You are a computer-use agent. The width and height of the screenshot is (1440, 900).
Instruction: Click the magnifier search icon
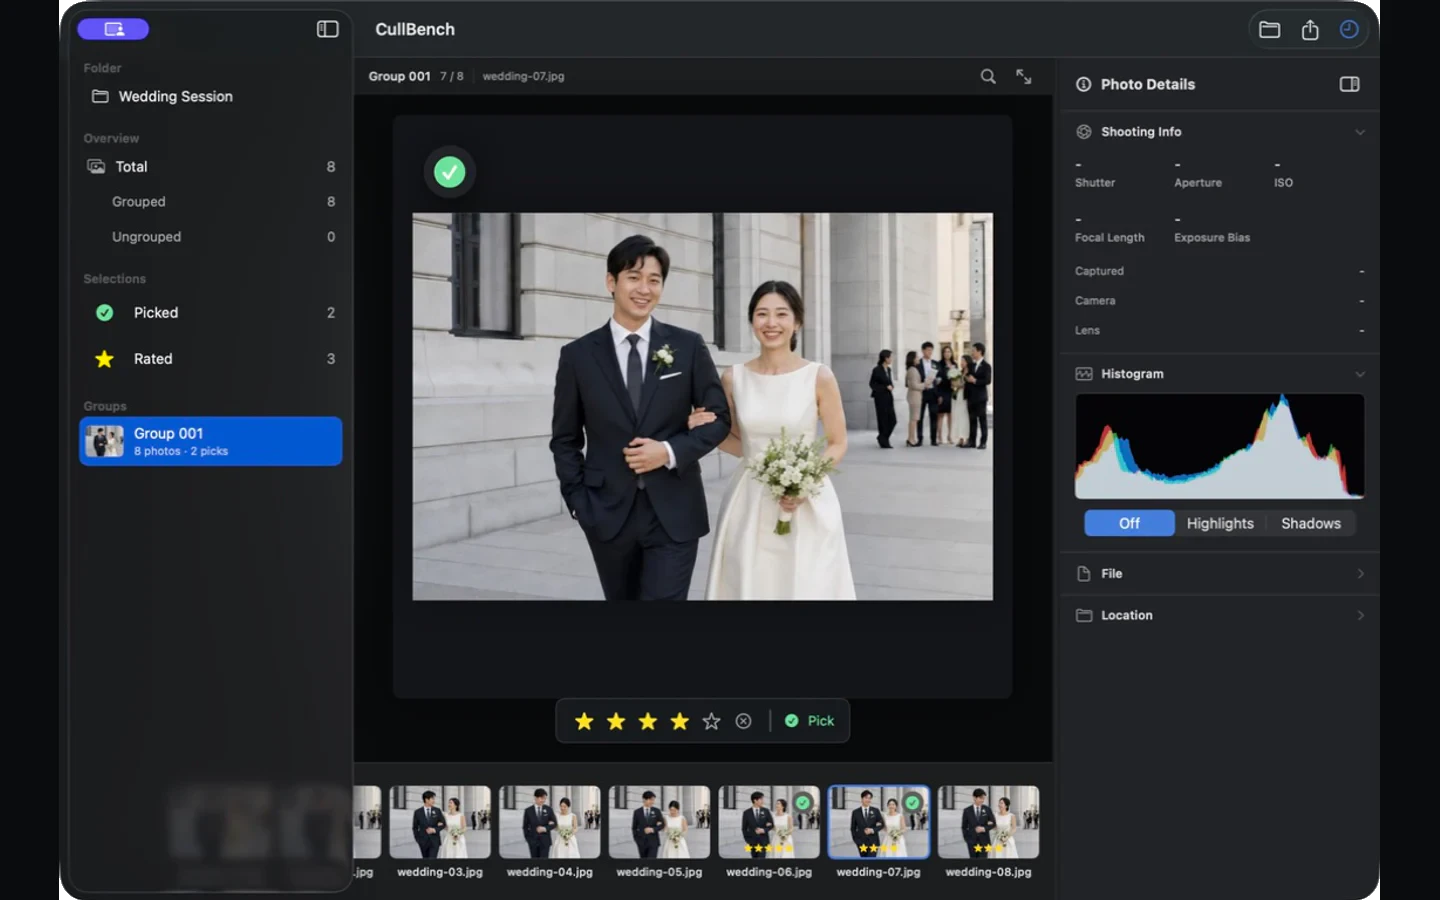coord(988,76)
